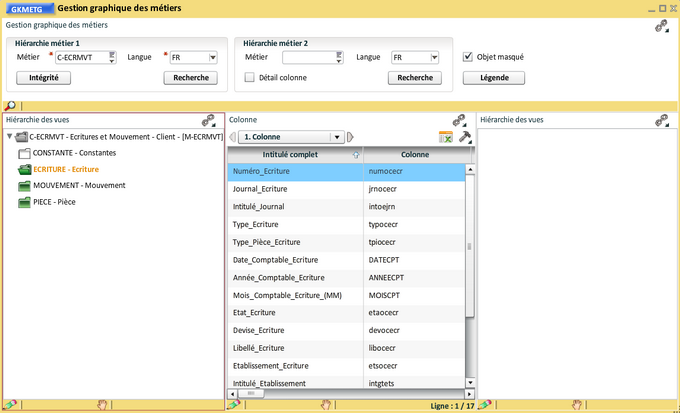Click the chain link icon in Colonne panel

point(460,120)
